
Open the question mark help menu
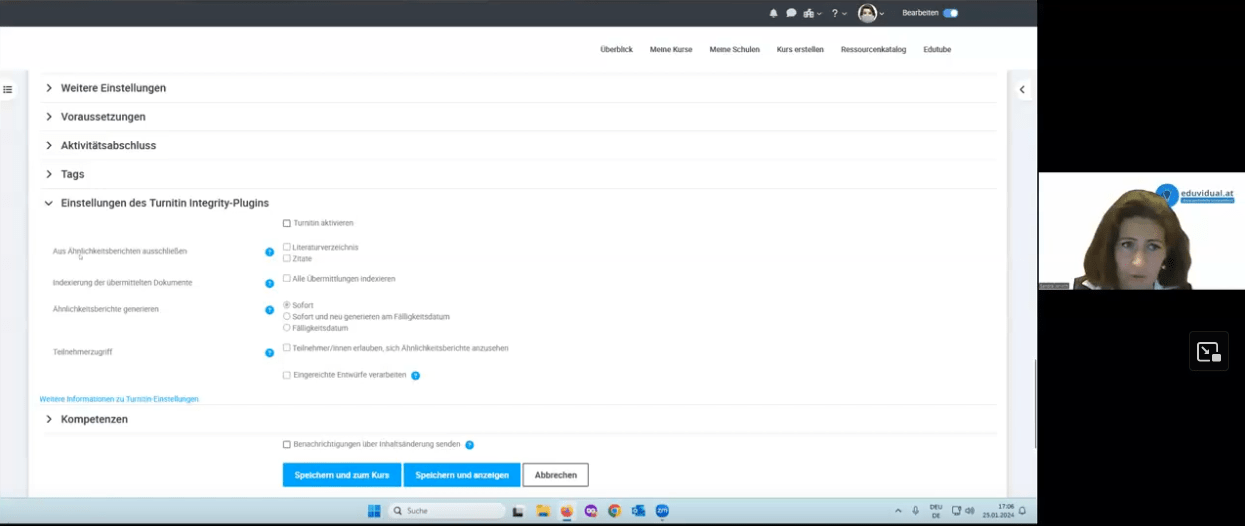click(835, 13)
